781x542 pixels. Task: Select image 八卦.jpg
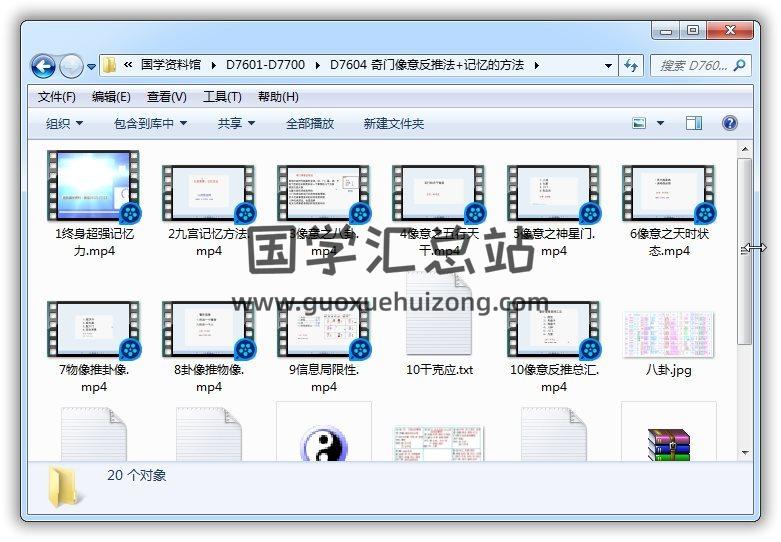(668, 344)
